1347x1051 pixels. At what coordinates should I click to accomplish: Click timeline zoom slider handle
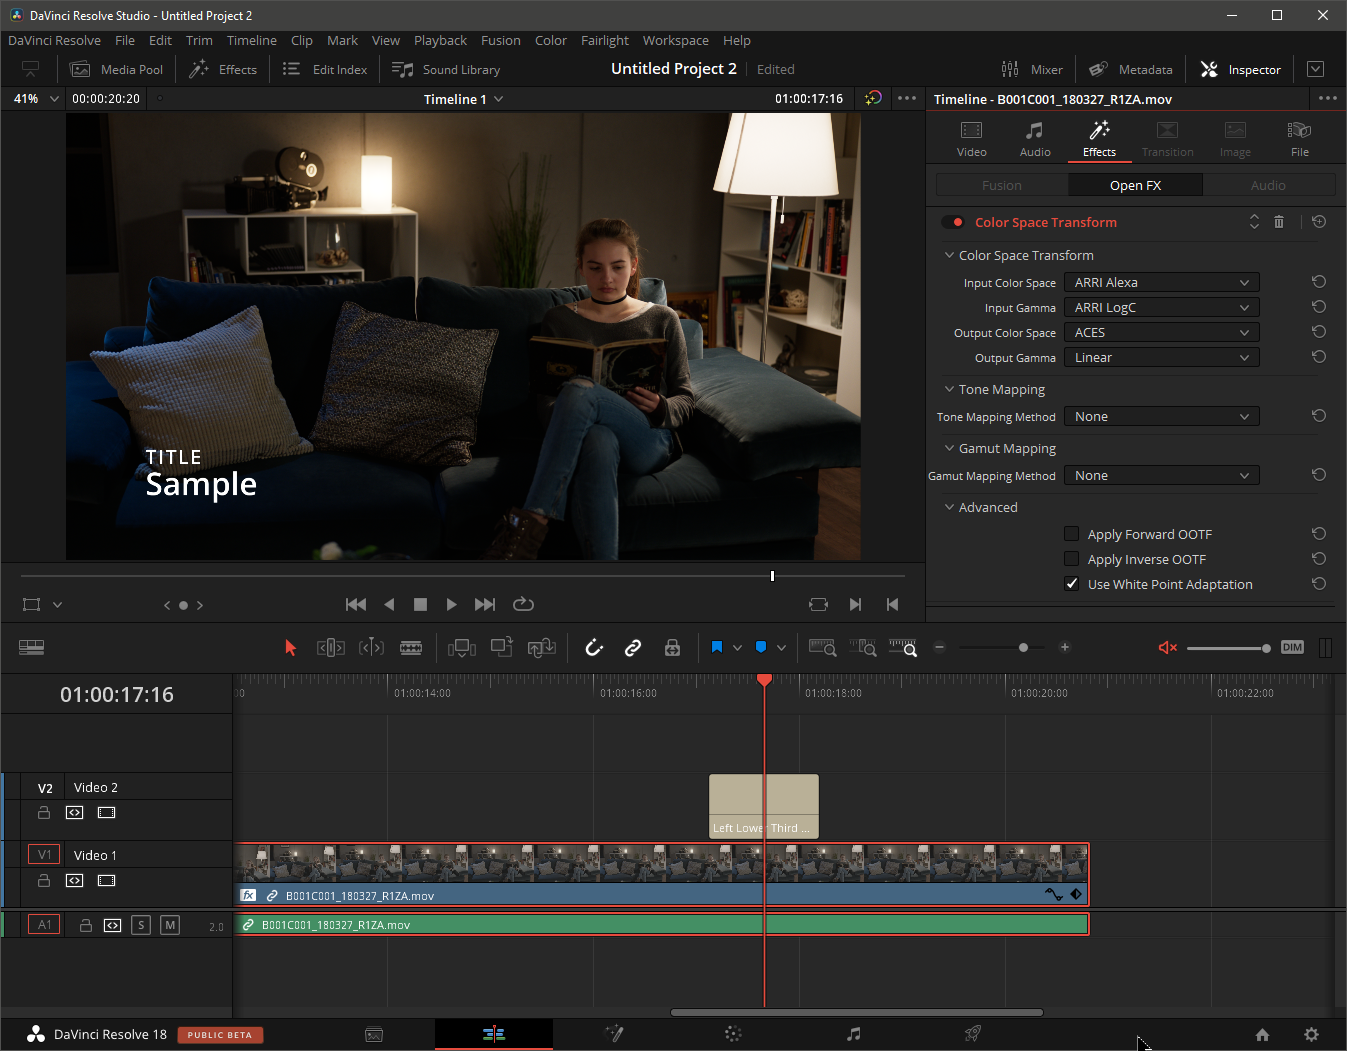(x=1023, y=647)
